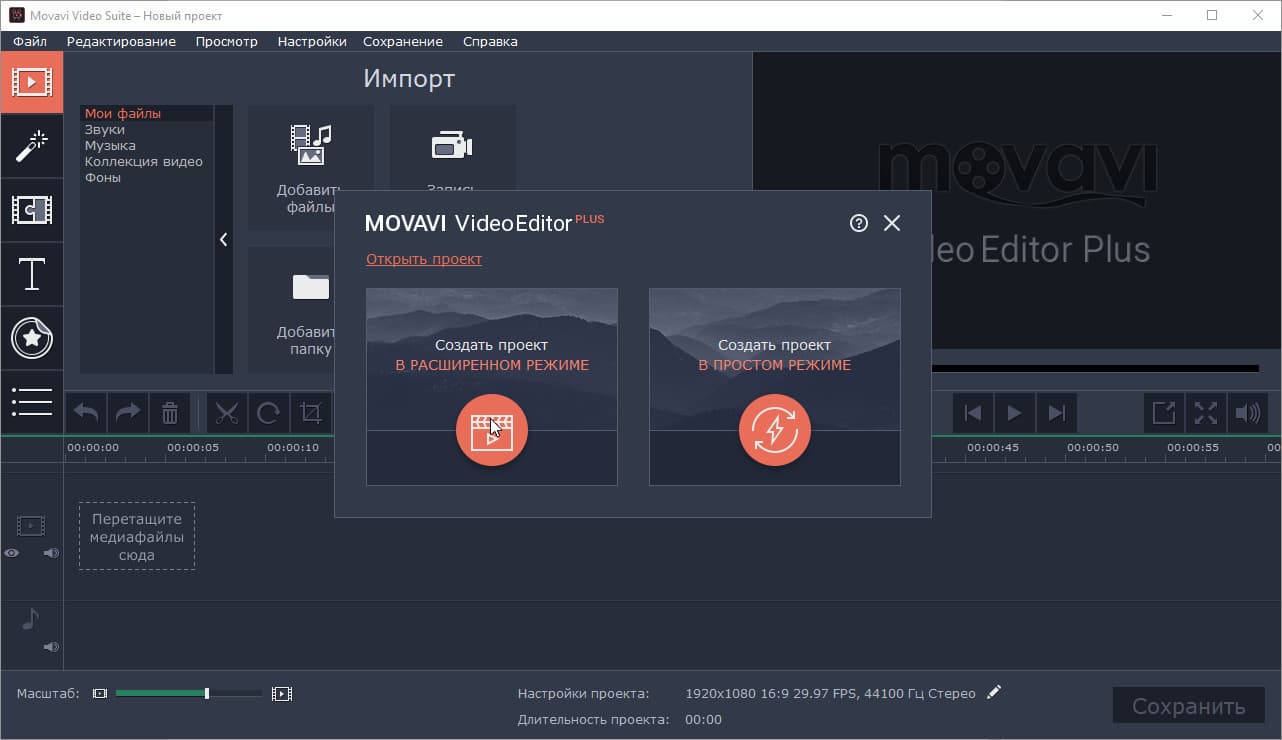Choose the В ПРОСТОМ РЕЖИМЕ project card
1282x740 pixels.
(x=774, y=387)
